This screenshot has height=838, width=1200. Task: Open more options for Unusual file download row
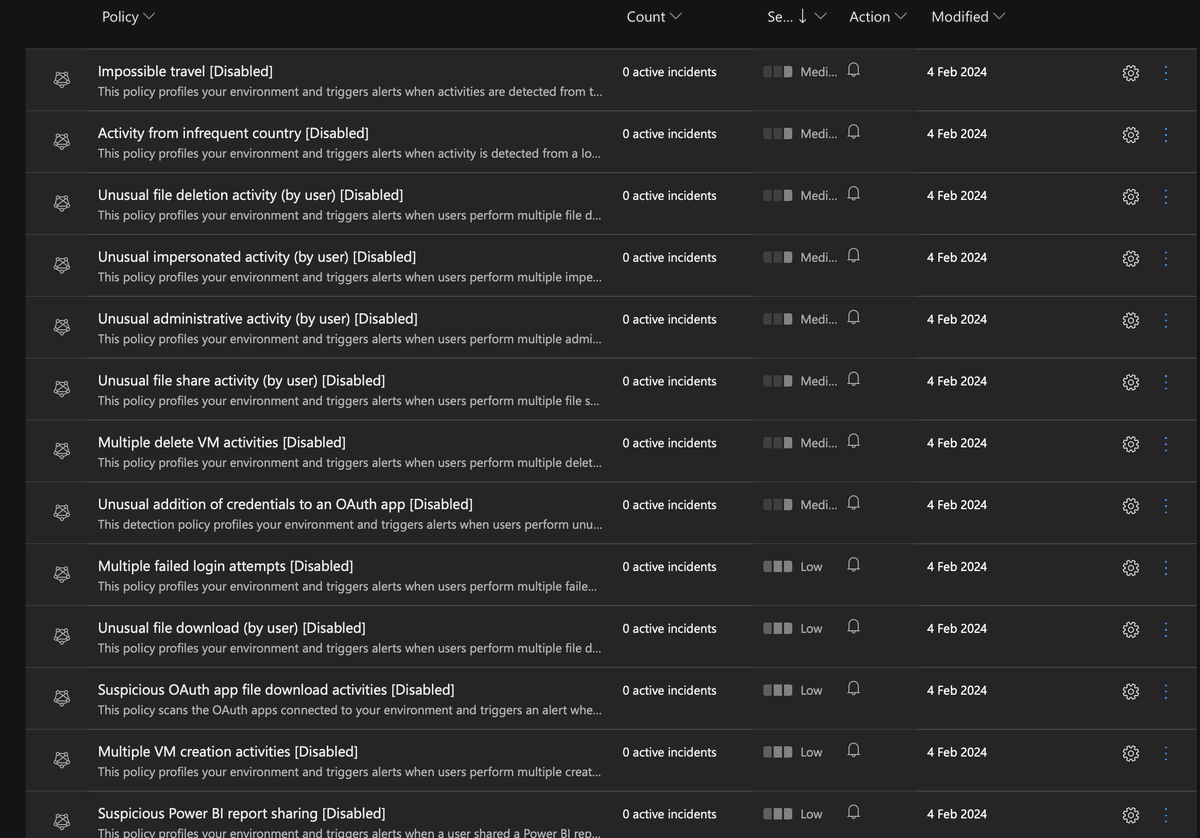point(1166,630)
